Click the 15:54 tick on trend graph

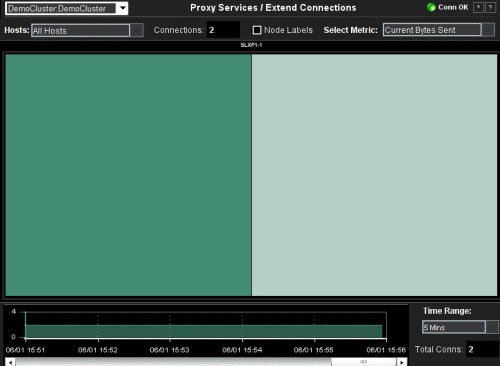pos(242,340)
